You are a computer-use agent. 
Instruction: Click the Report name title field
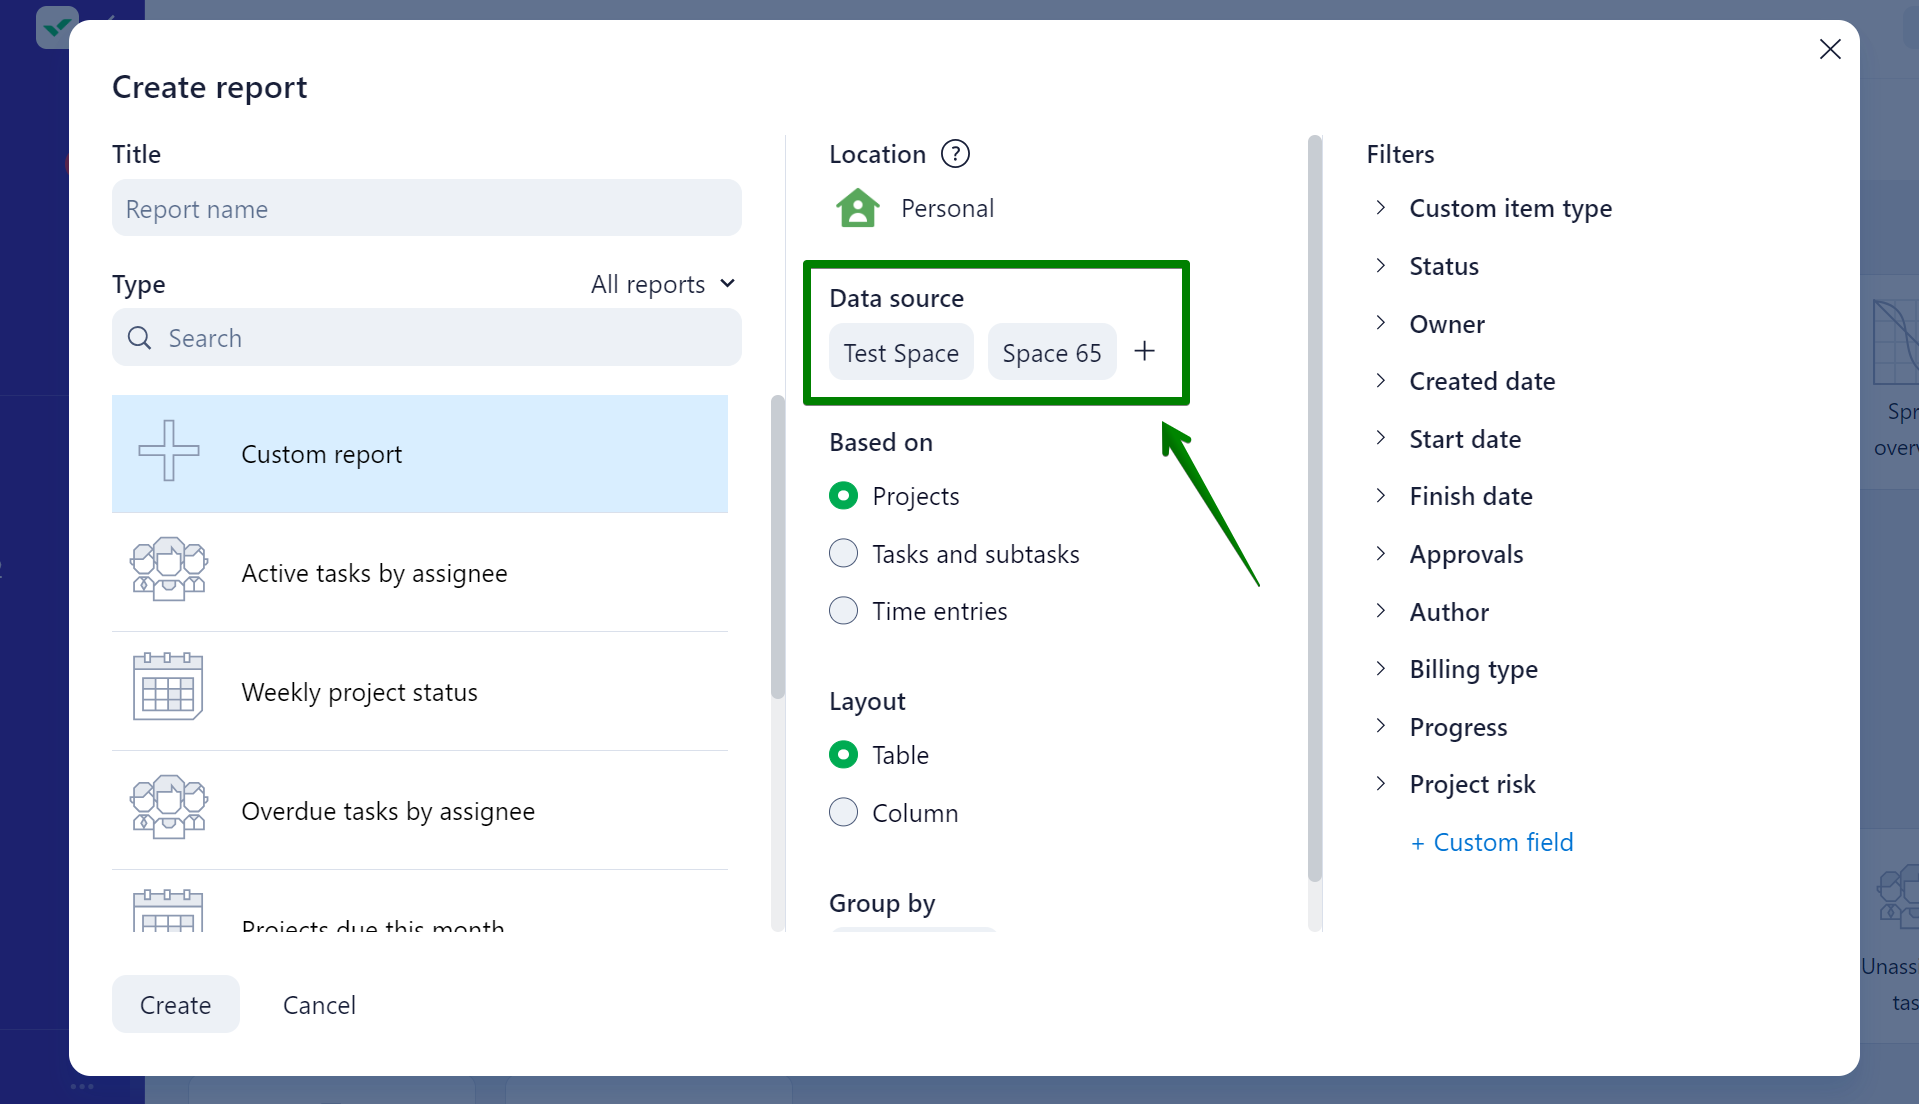pyautogui.click(x=426, y=209)
